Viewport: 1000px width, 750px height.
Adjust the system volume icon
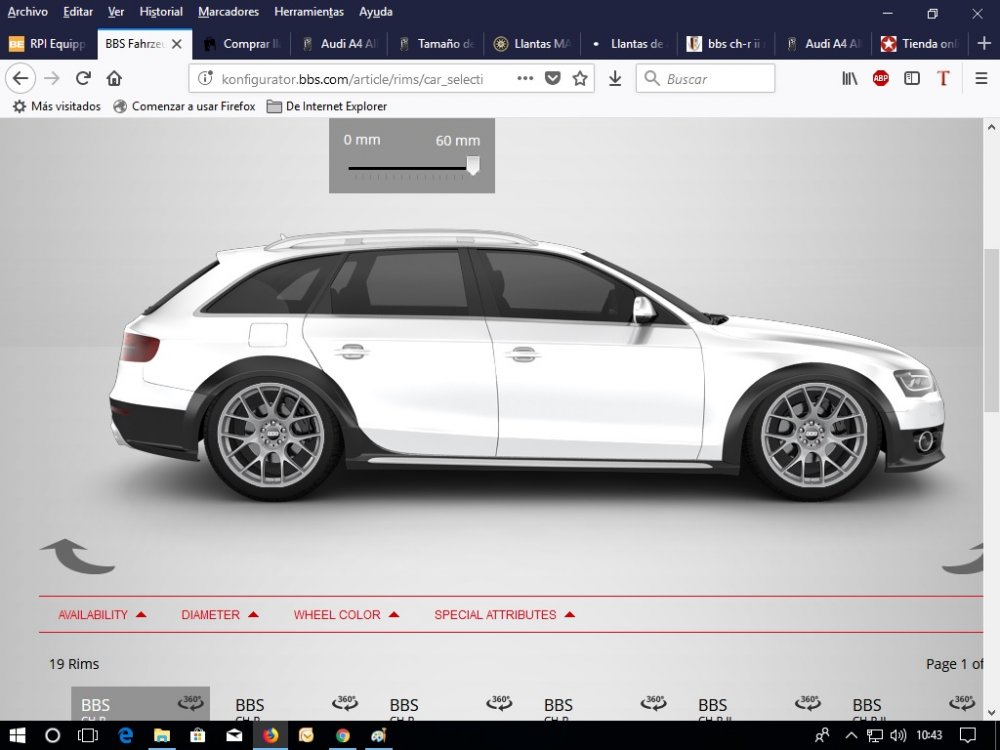[898, 735]
